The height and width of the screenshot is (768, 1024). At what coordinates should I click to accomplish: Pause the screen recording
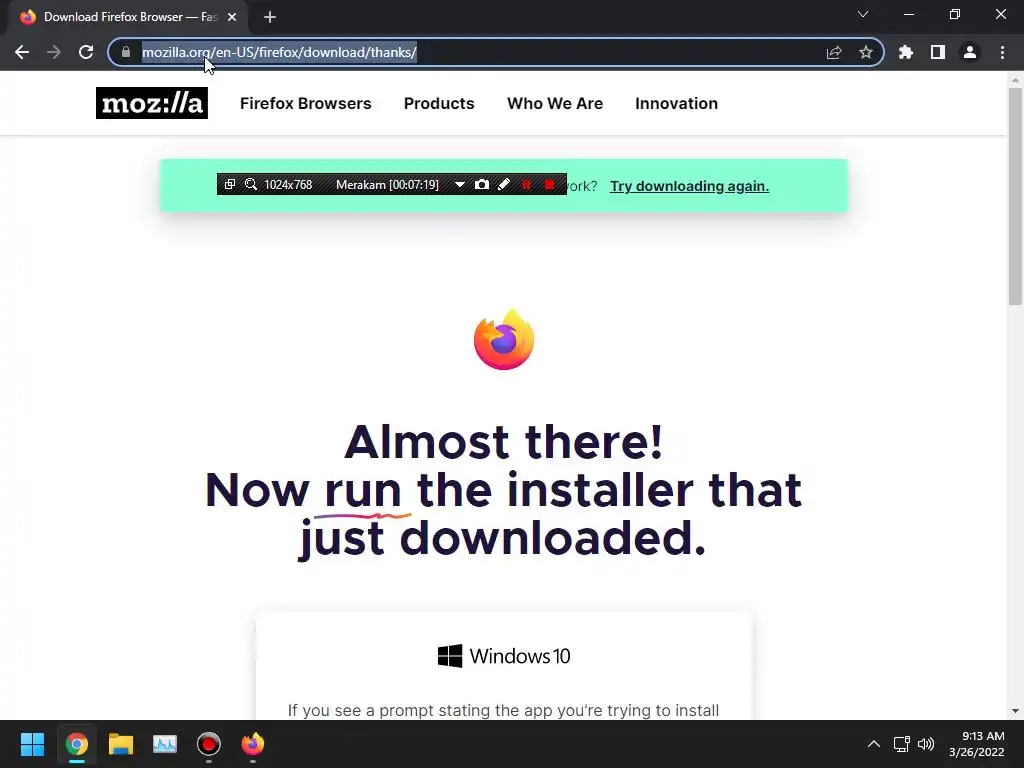point(526,185)
